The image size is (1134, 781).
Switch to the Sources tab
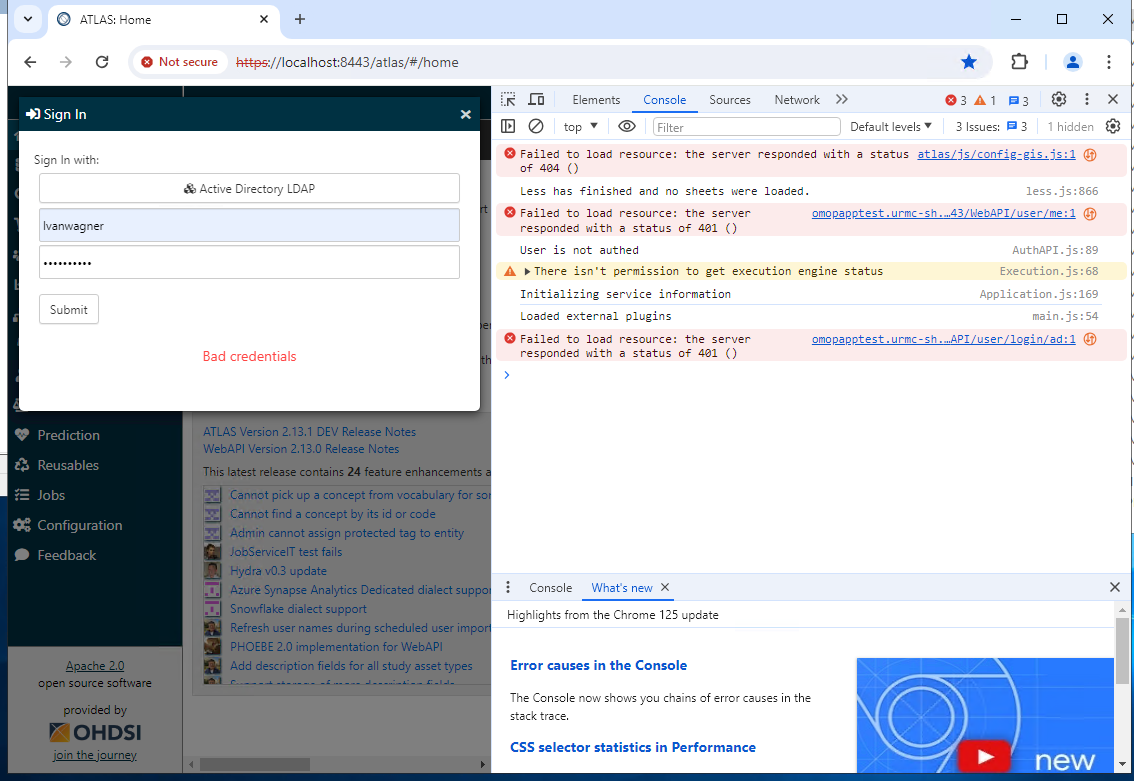tap(730, 100)
